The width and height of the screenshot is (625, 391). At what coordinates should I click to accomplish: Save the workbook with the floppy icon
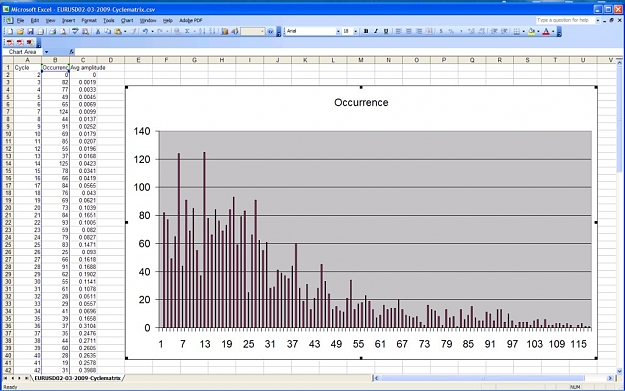pyautogui.click(x=30, y=31)
